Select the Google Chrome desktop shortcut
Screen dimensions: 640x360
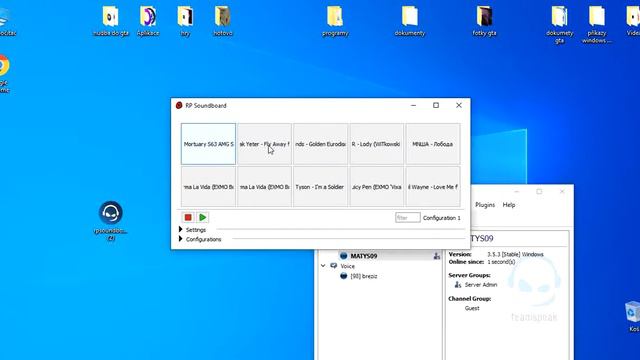pos(4,73)
